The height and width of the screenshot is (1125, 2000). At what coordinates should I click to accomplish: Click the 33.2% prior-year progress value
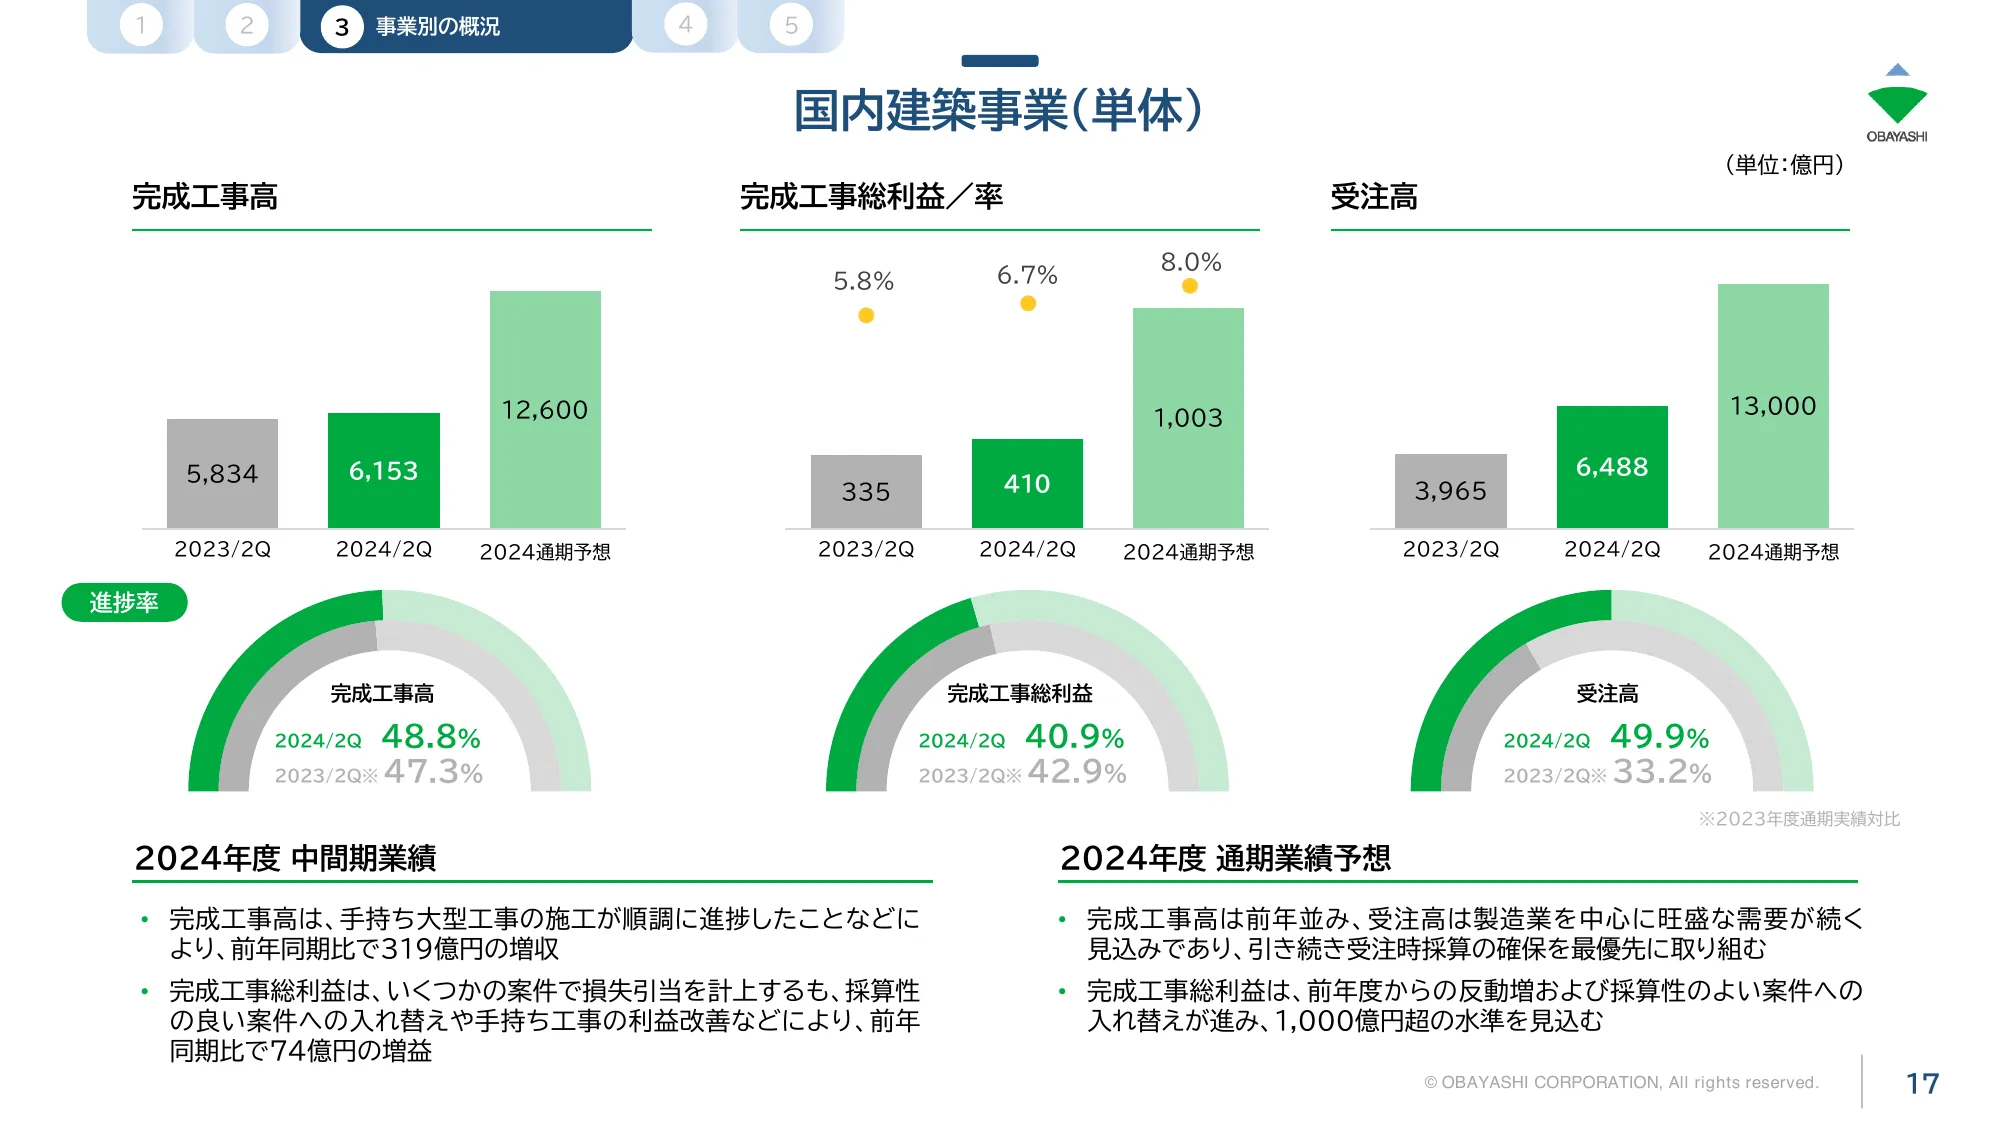coord(1662,772)
